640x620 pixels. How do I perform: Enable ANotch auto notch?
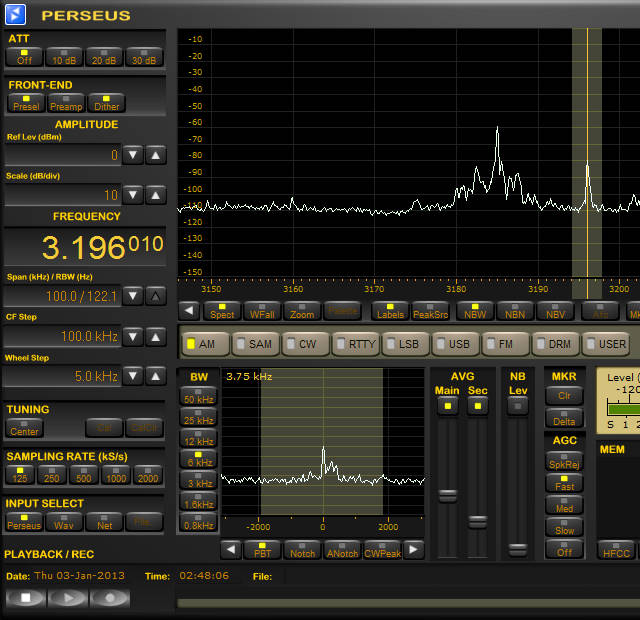click(x=342, y=550)
